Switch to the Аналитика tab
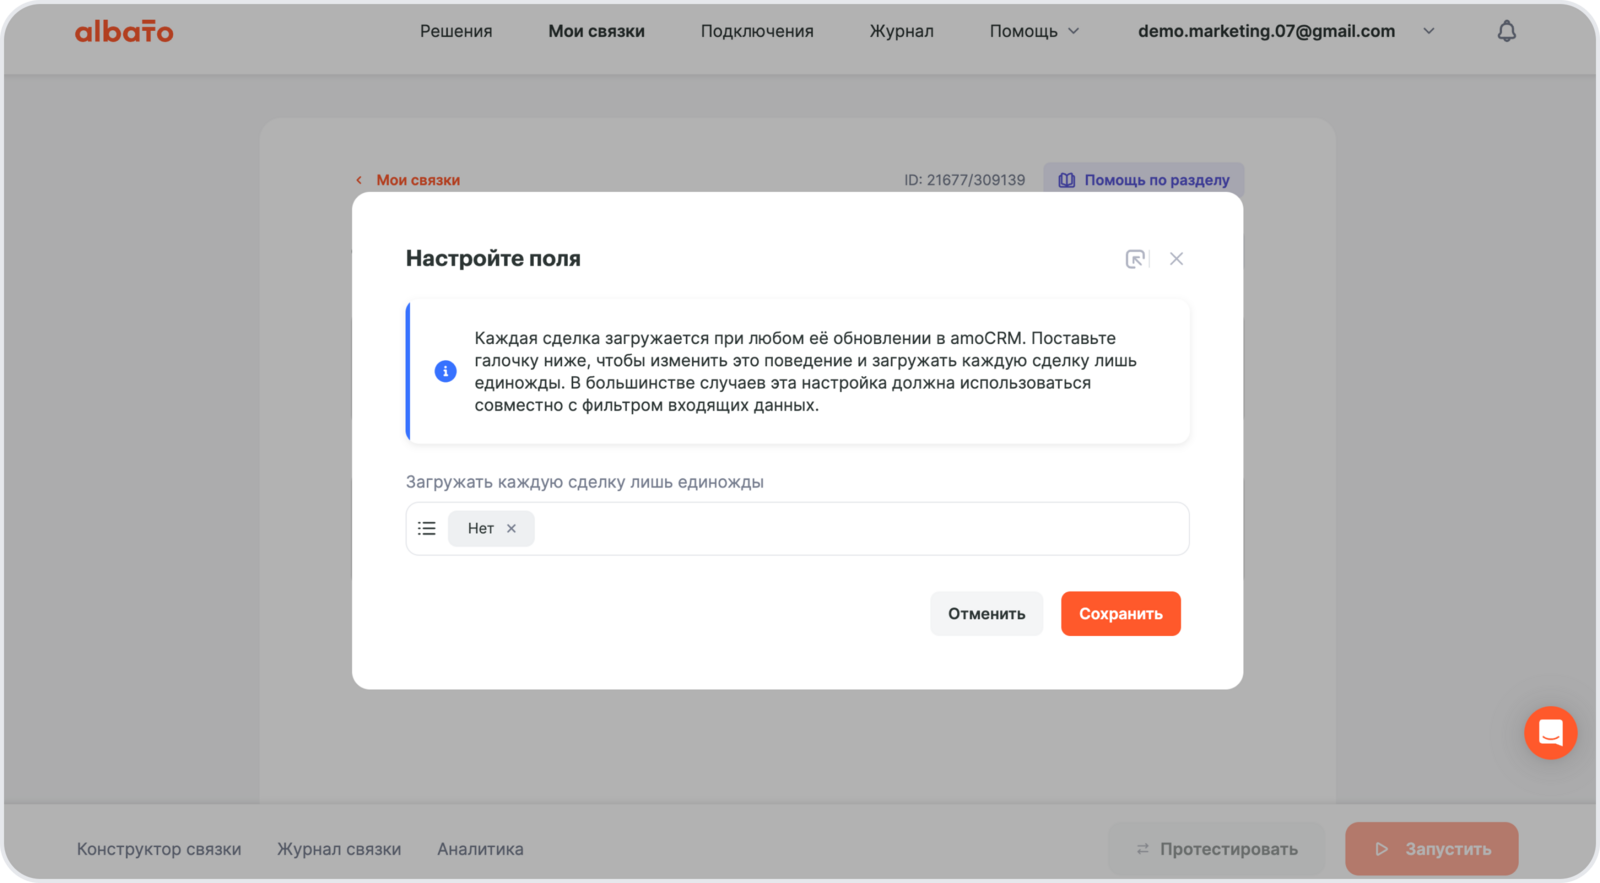This screenshot has height=883, width=1600. tap(480, 849)
